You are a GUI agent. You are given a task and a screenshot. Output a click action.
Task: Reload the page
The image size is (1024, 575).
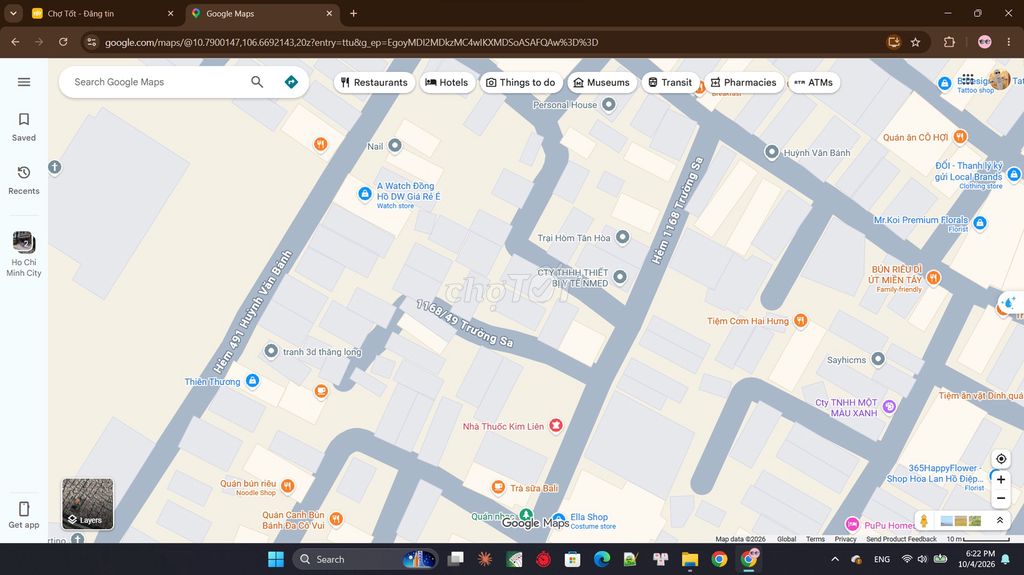click(x=63, y=42)
